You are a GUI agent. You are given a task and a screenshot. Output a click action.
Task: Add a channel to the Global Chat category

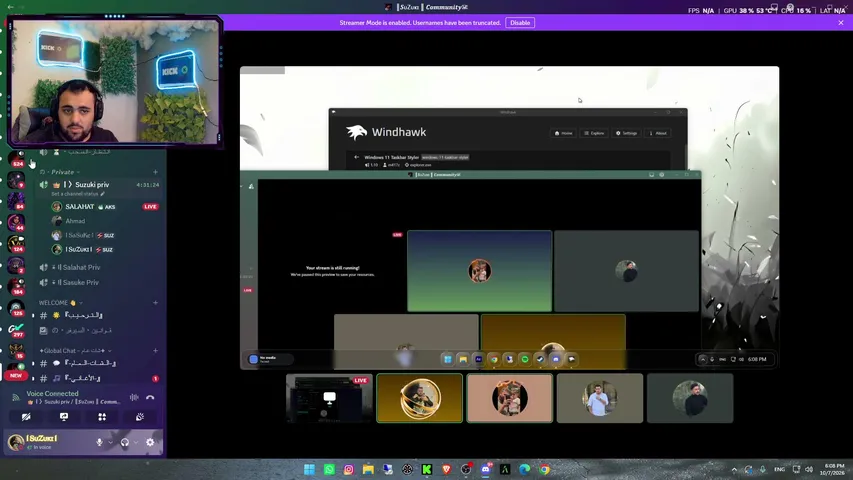[x=155, y=350]
